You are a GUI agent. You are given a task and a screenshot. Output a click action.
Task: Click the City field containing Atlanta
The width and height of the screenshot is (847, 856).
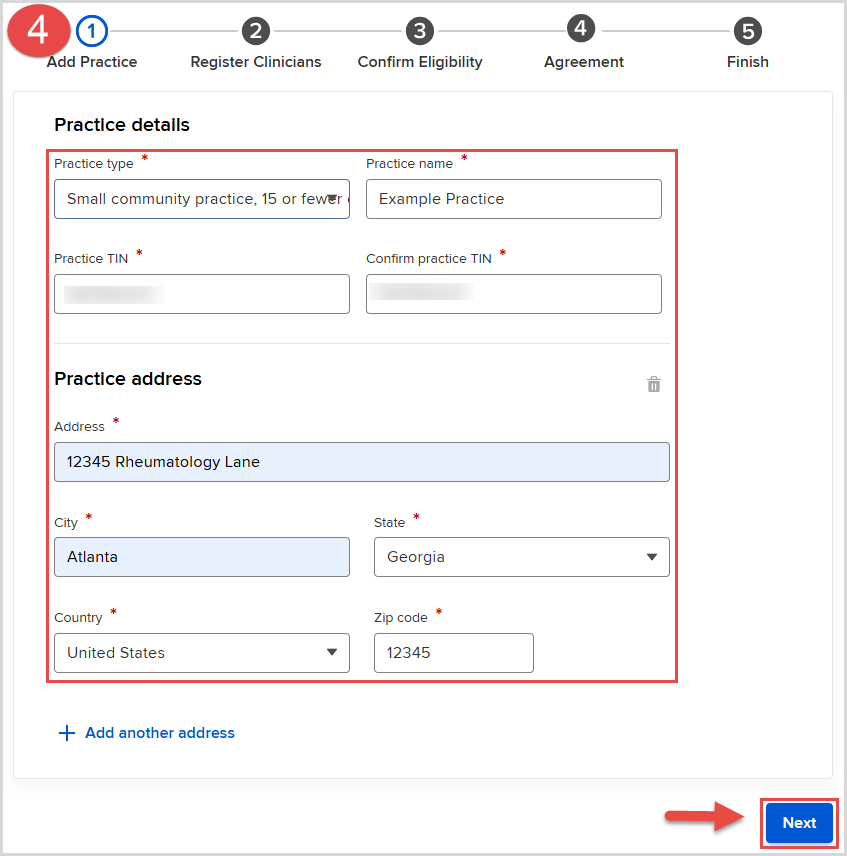point(202,557)
